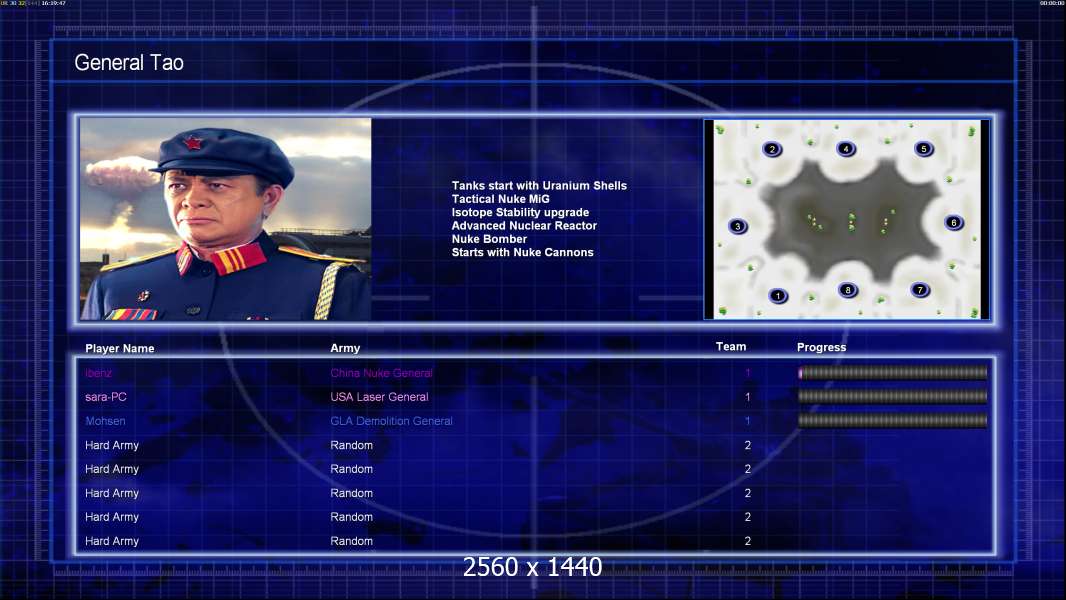Click sara-PC loading progress bar
Image resolution: width=1066 pixels, height=600 pixels.
(x=893, y=397)
